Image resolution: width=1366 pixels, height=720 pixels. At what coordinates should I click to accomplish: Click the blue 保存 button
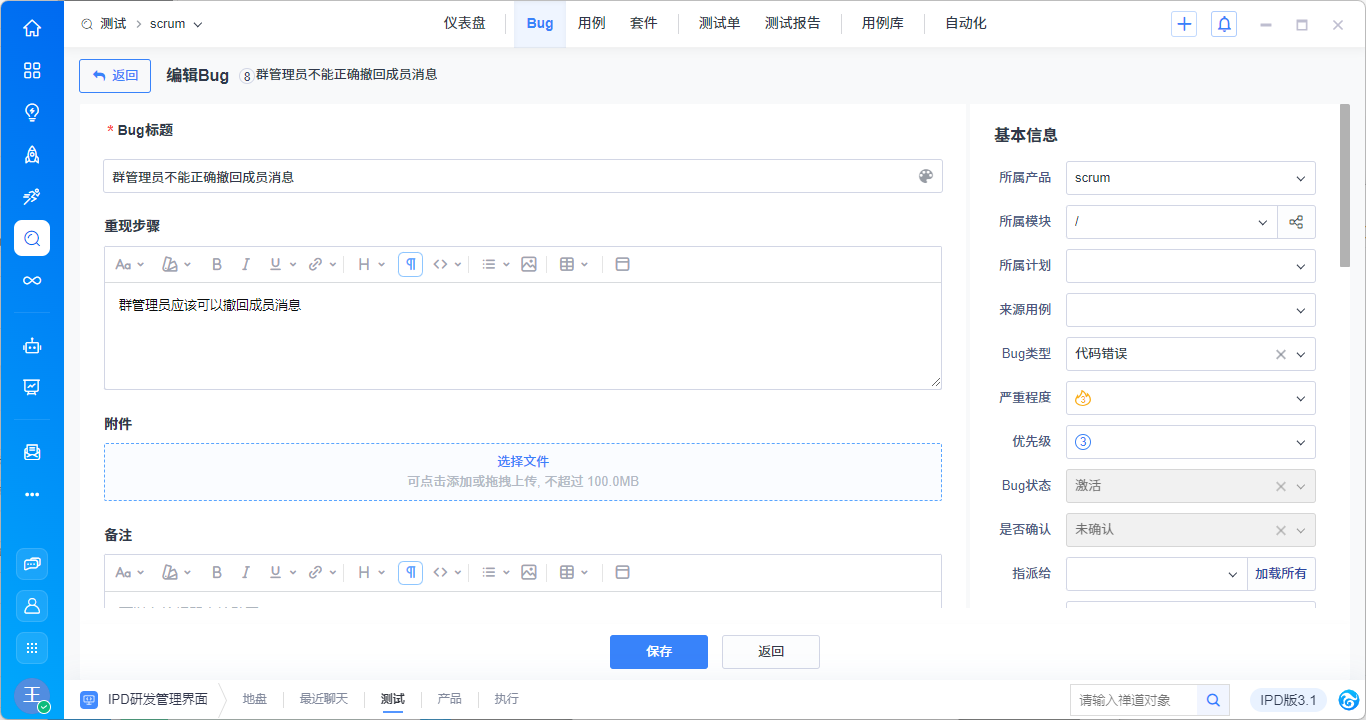(x=658, y=652)
